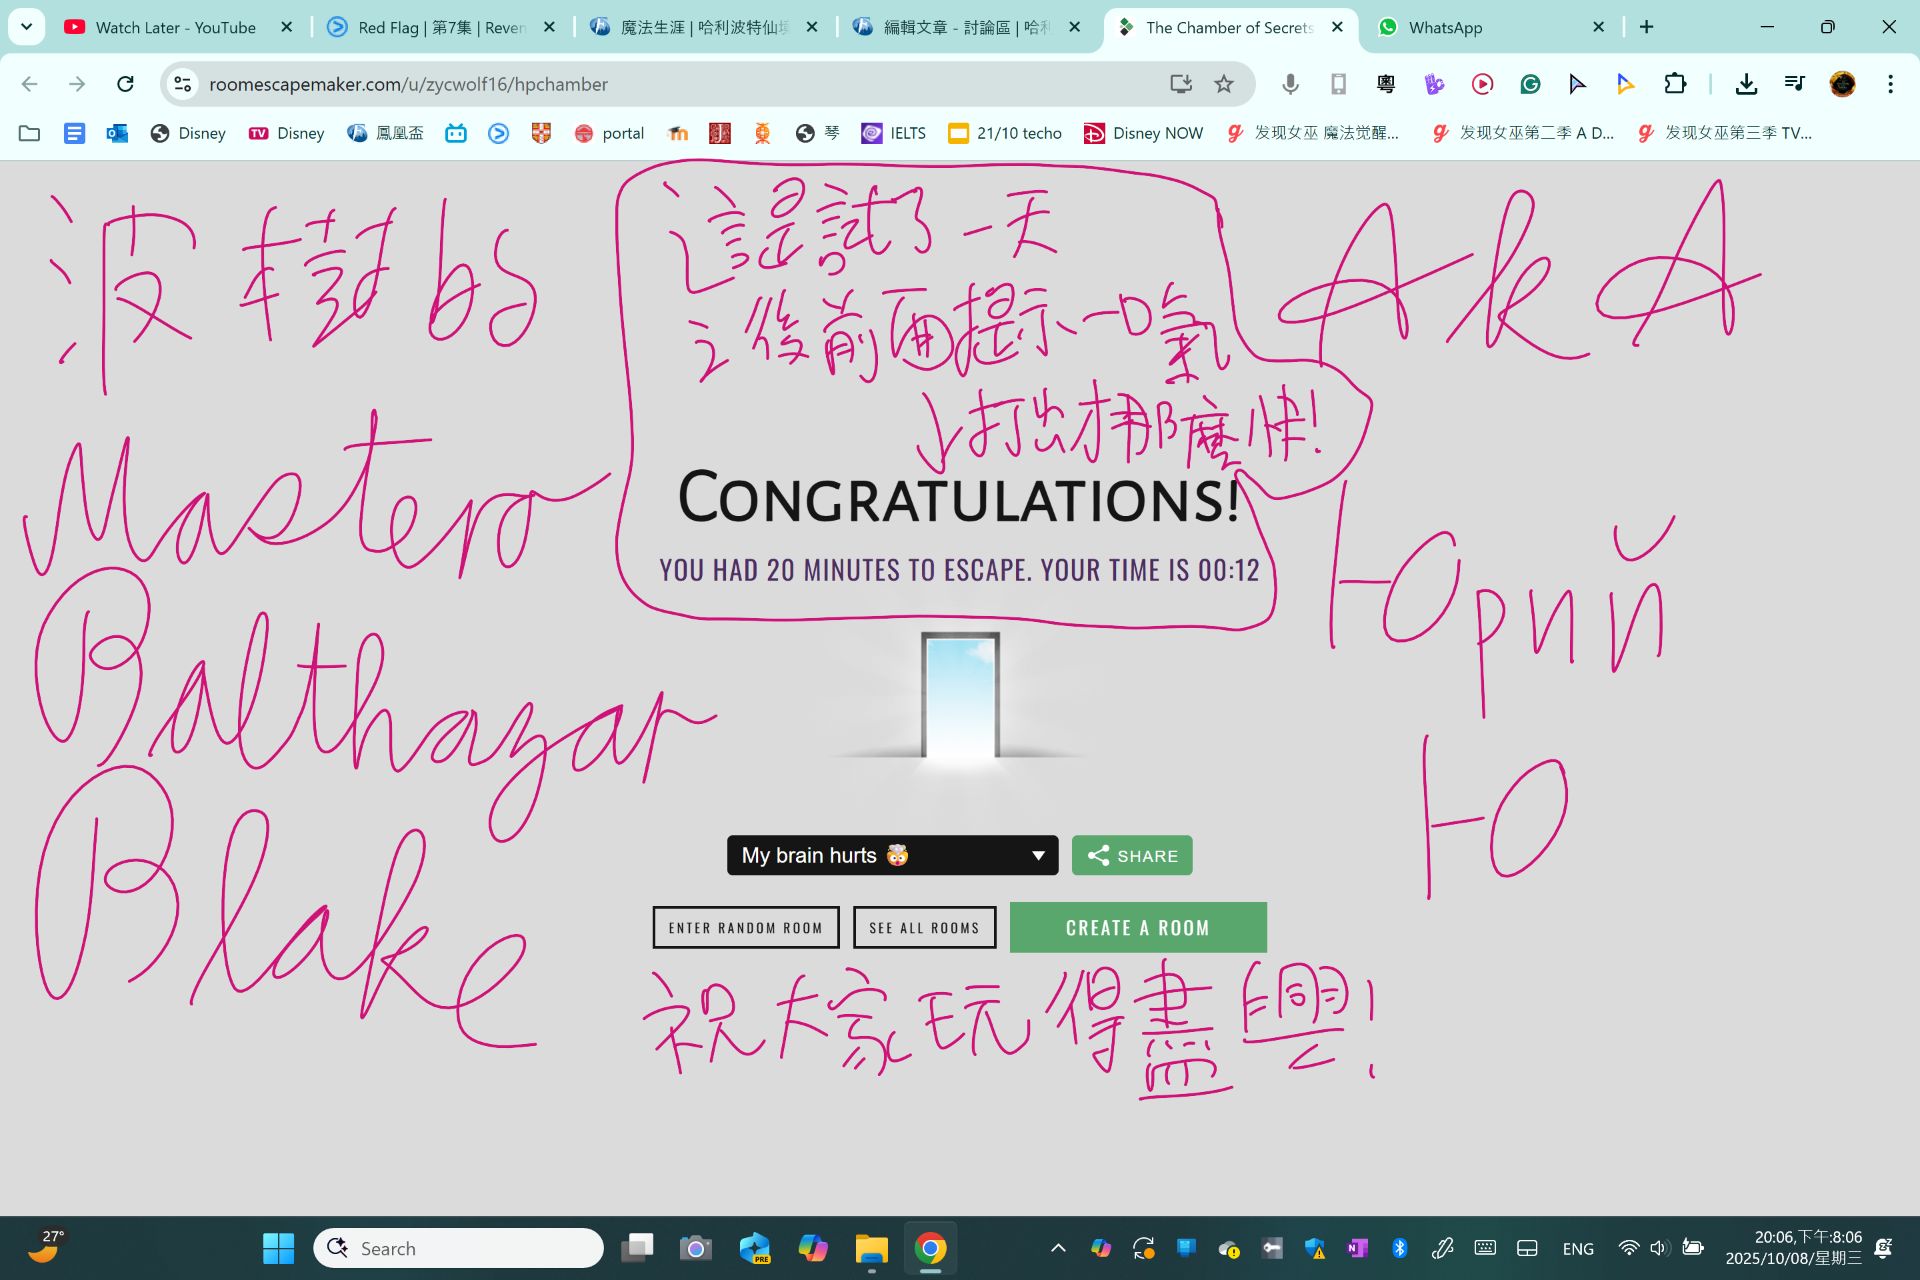Screen dimensions: 1920x1280
Task: Click the Windows taskbar Search field
Action: coord(460,1248)
